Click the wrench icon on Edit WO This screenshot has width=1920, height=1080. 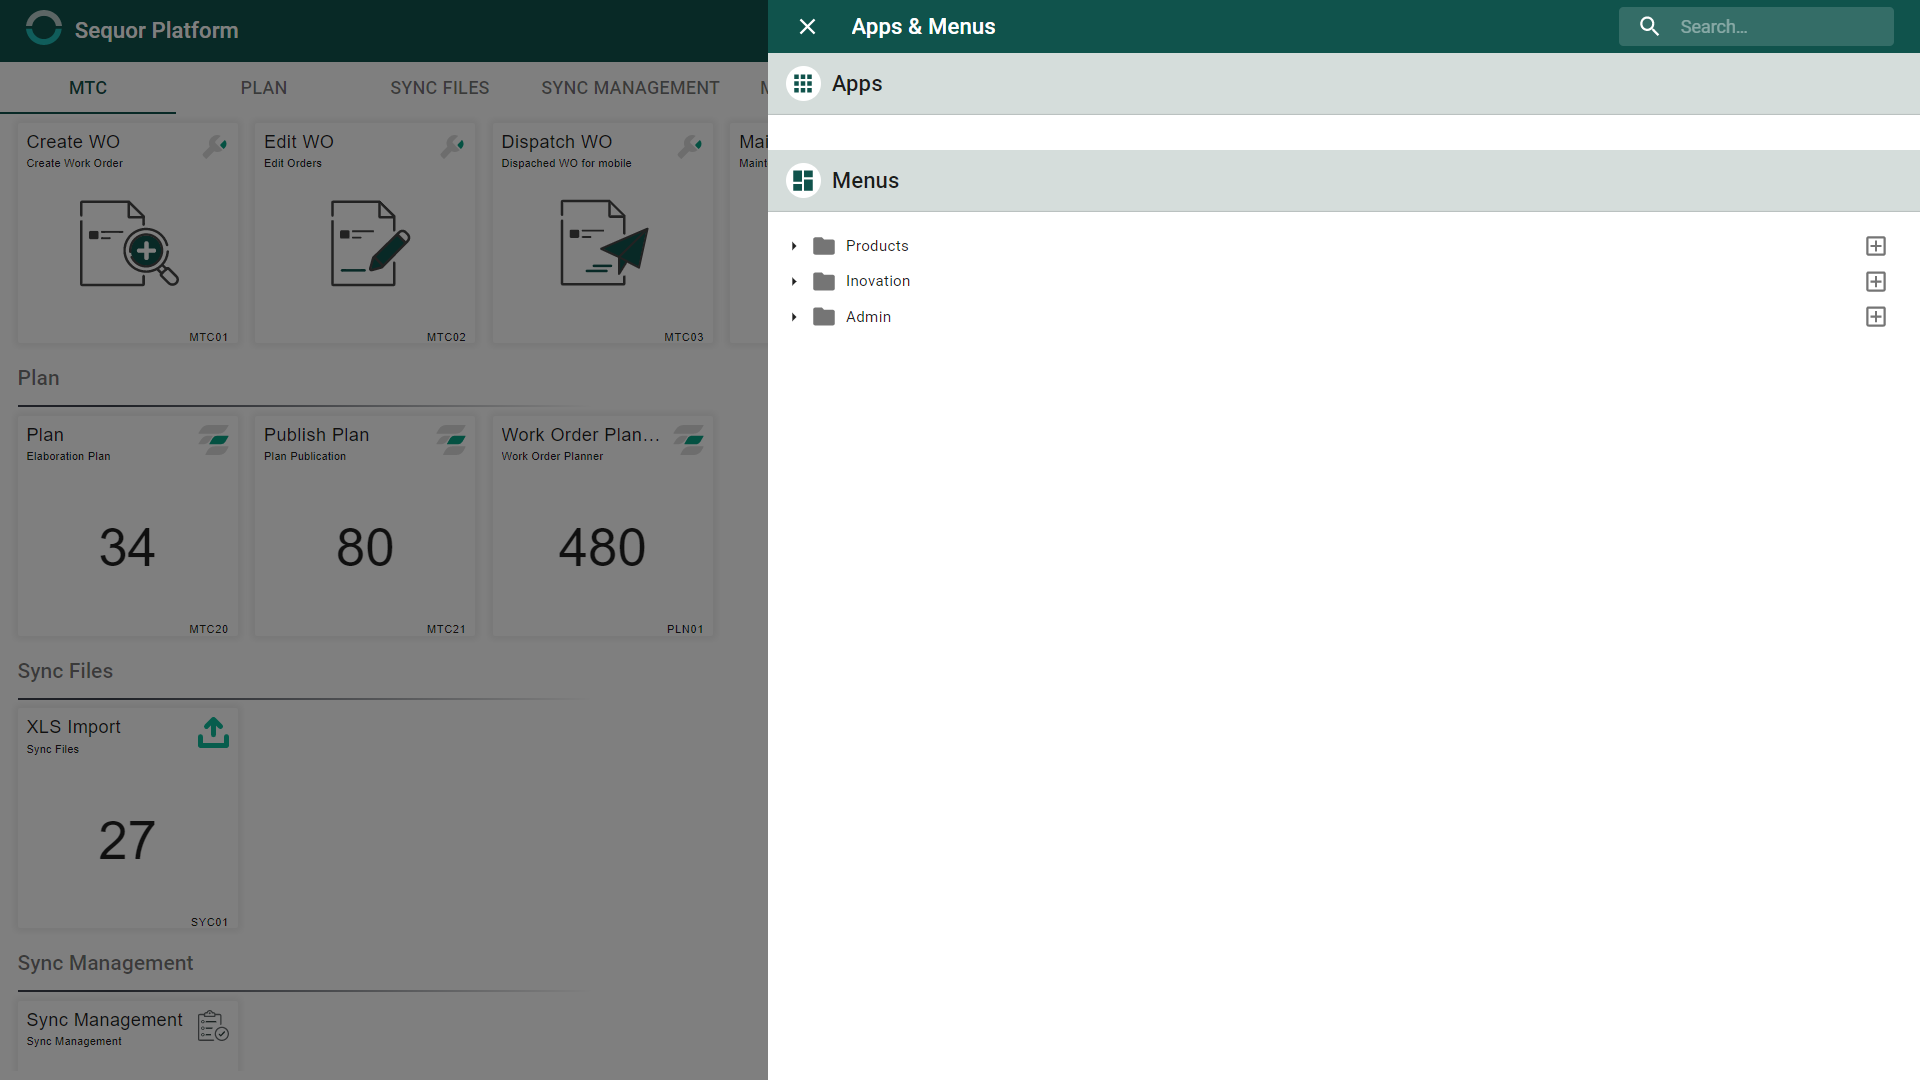tap(453, 146)
